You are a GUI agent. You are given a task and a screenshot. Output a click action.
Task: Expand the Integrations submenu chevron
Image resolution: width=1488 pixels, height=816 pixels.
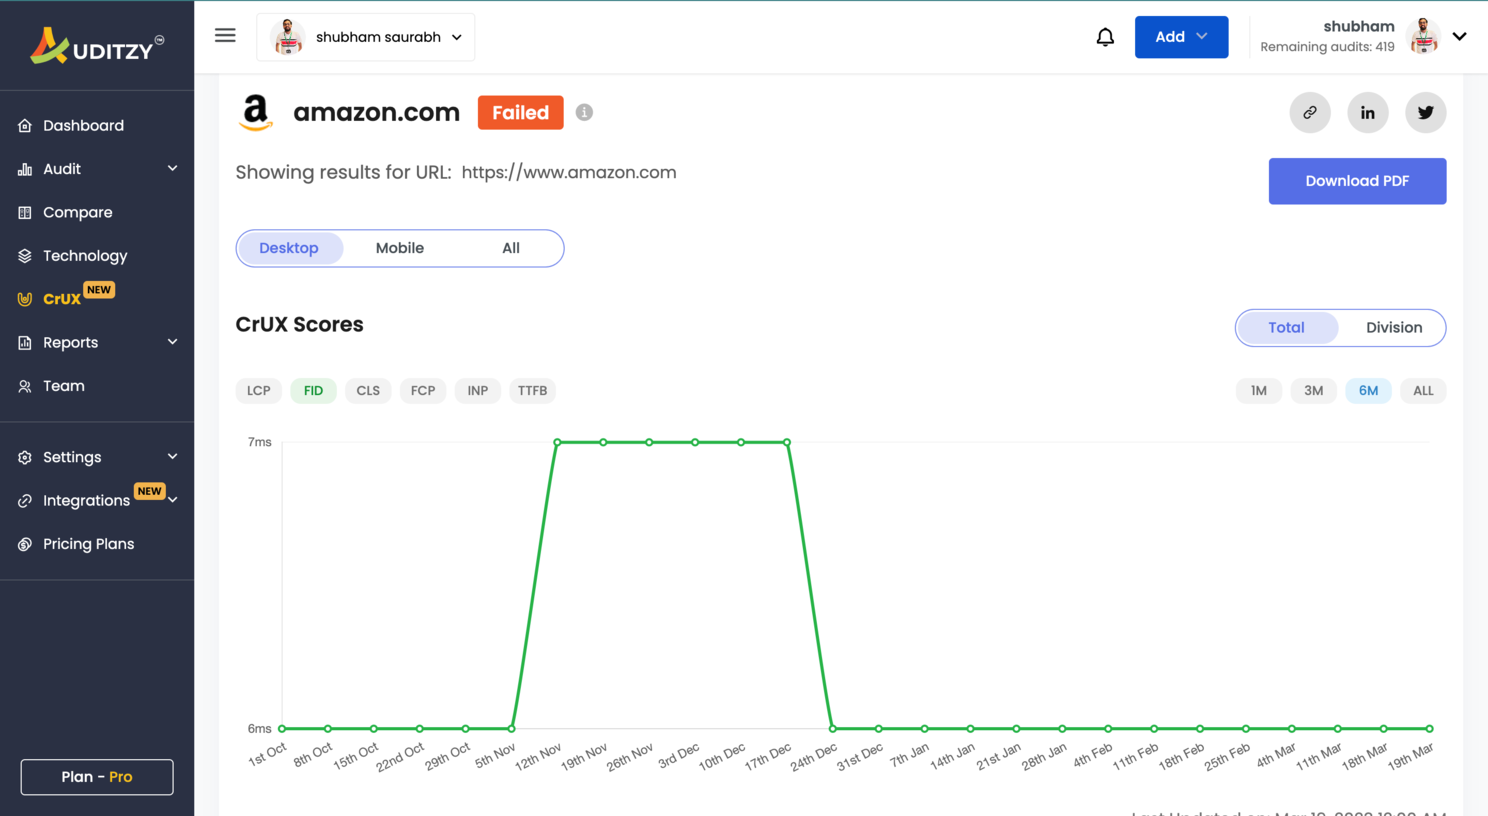point(172,500)
